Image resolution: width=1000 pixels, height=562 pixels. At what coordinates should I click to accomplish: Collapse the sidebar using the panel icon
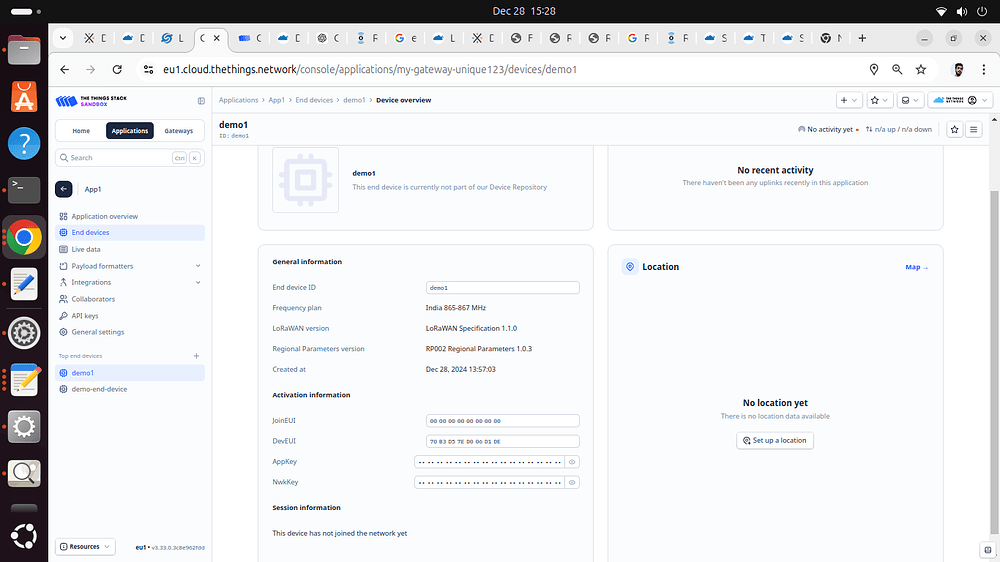(201, 101)
